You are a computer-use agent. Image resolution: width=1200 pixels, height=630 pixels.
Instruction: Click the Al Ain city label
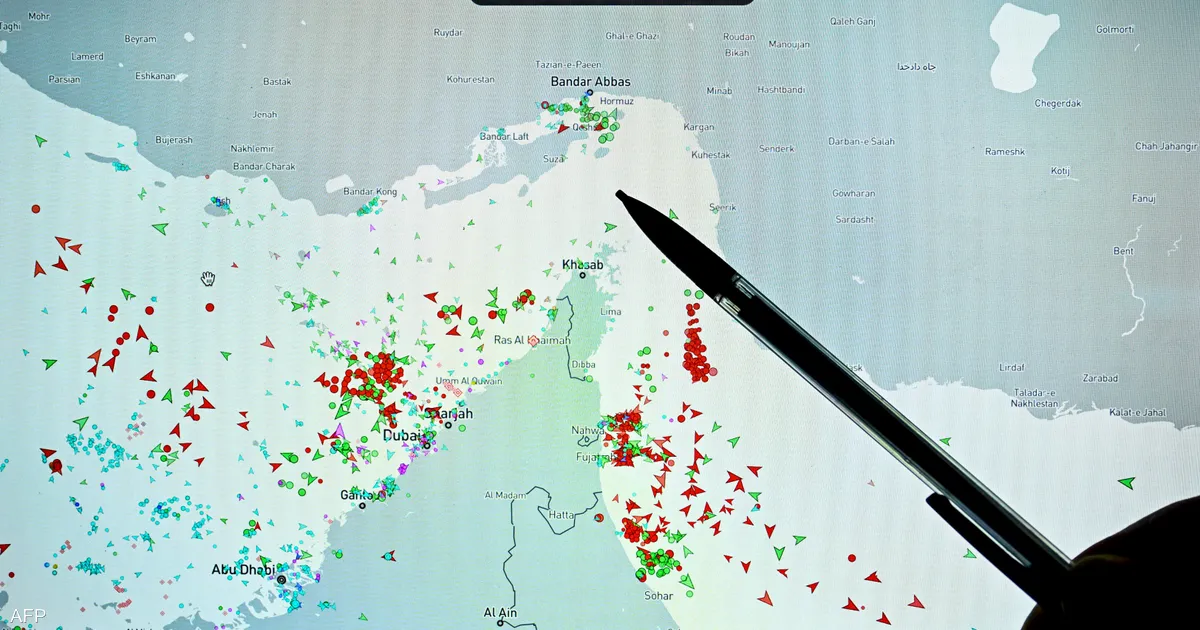(x=501, y=612)
